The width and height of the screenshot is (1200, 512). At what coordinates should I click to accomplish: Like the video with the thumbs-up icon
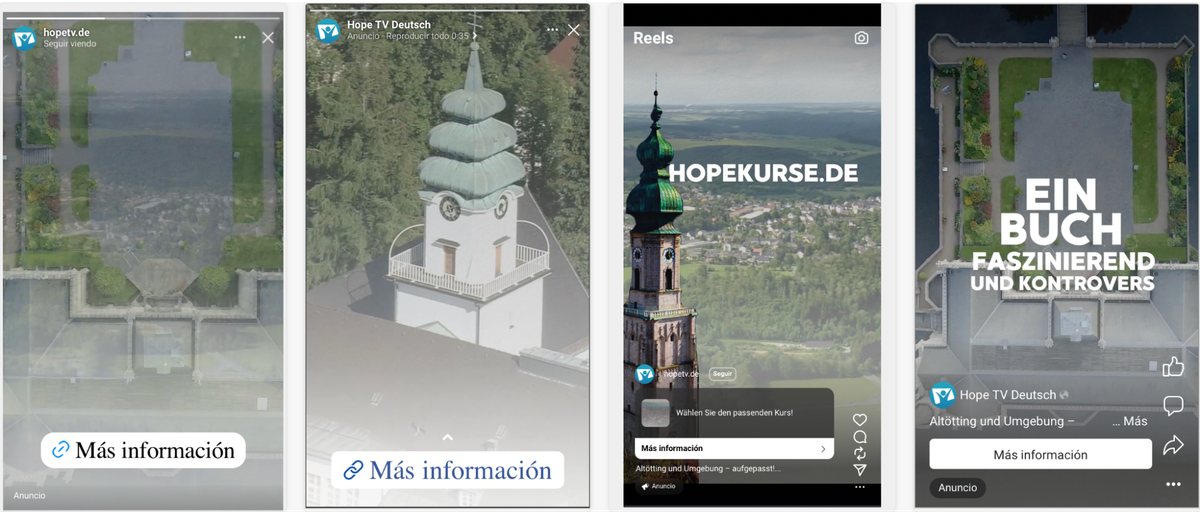pos(1173,366)
